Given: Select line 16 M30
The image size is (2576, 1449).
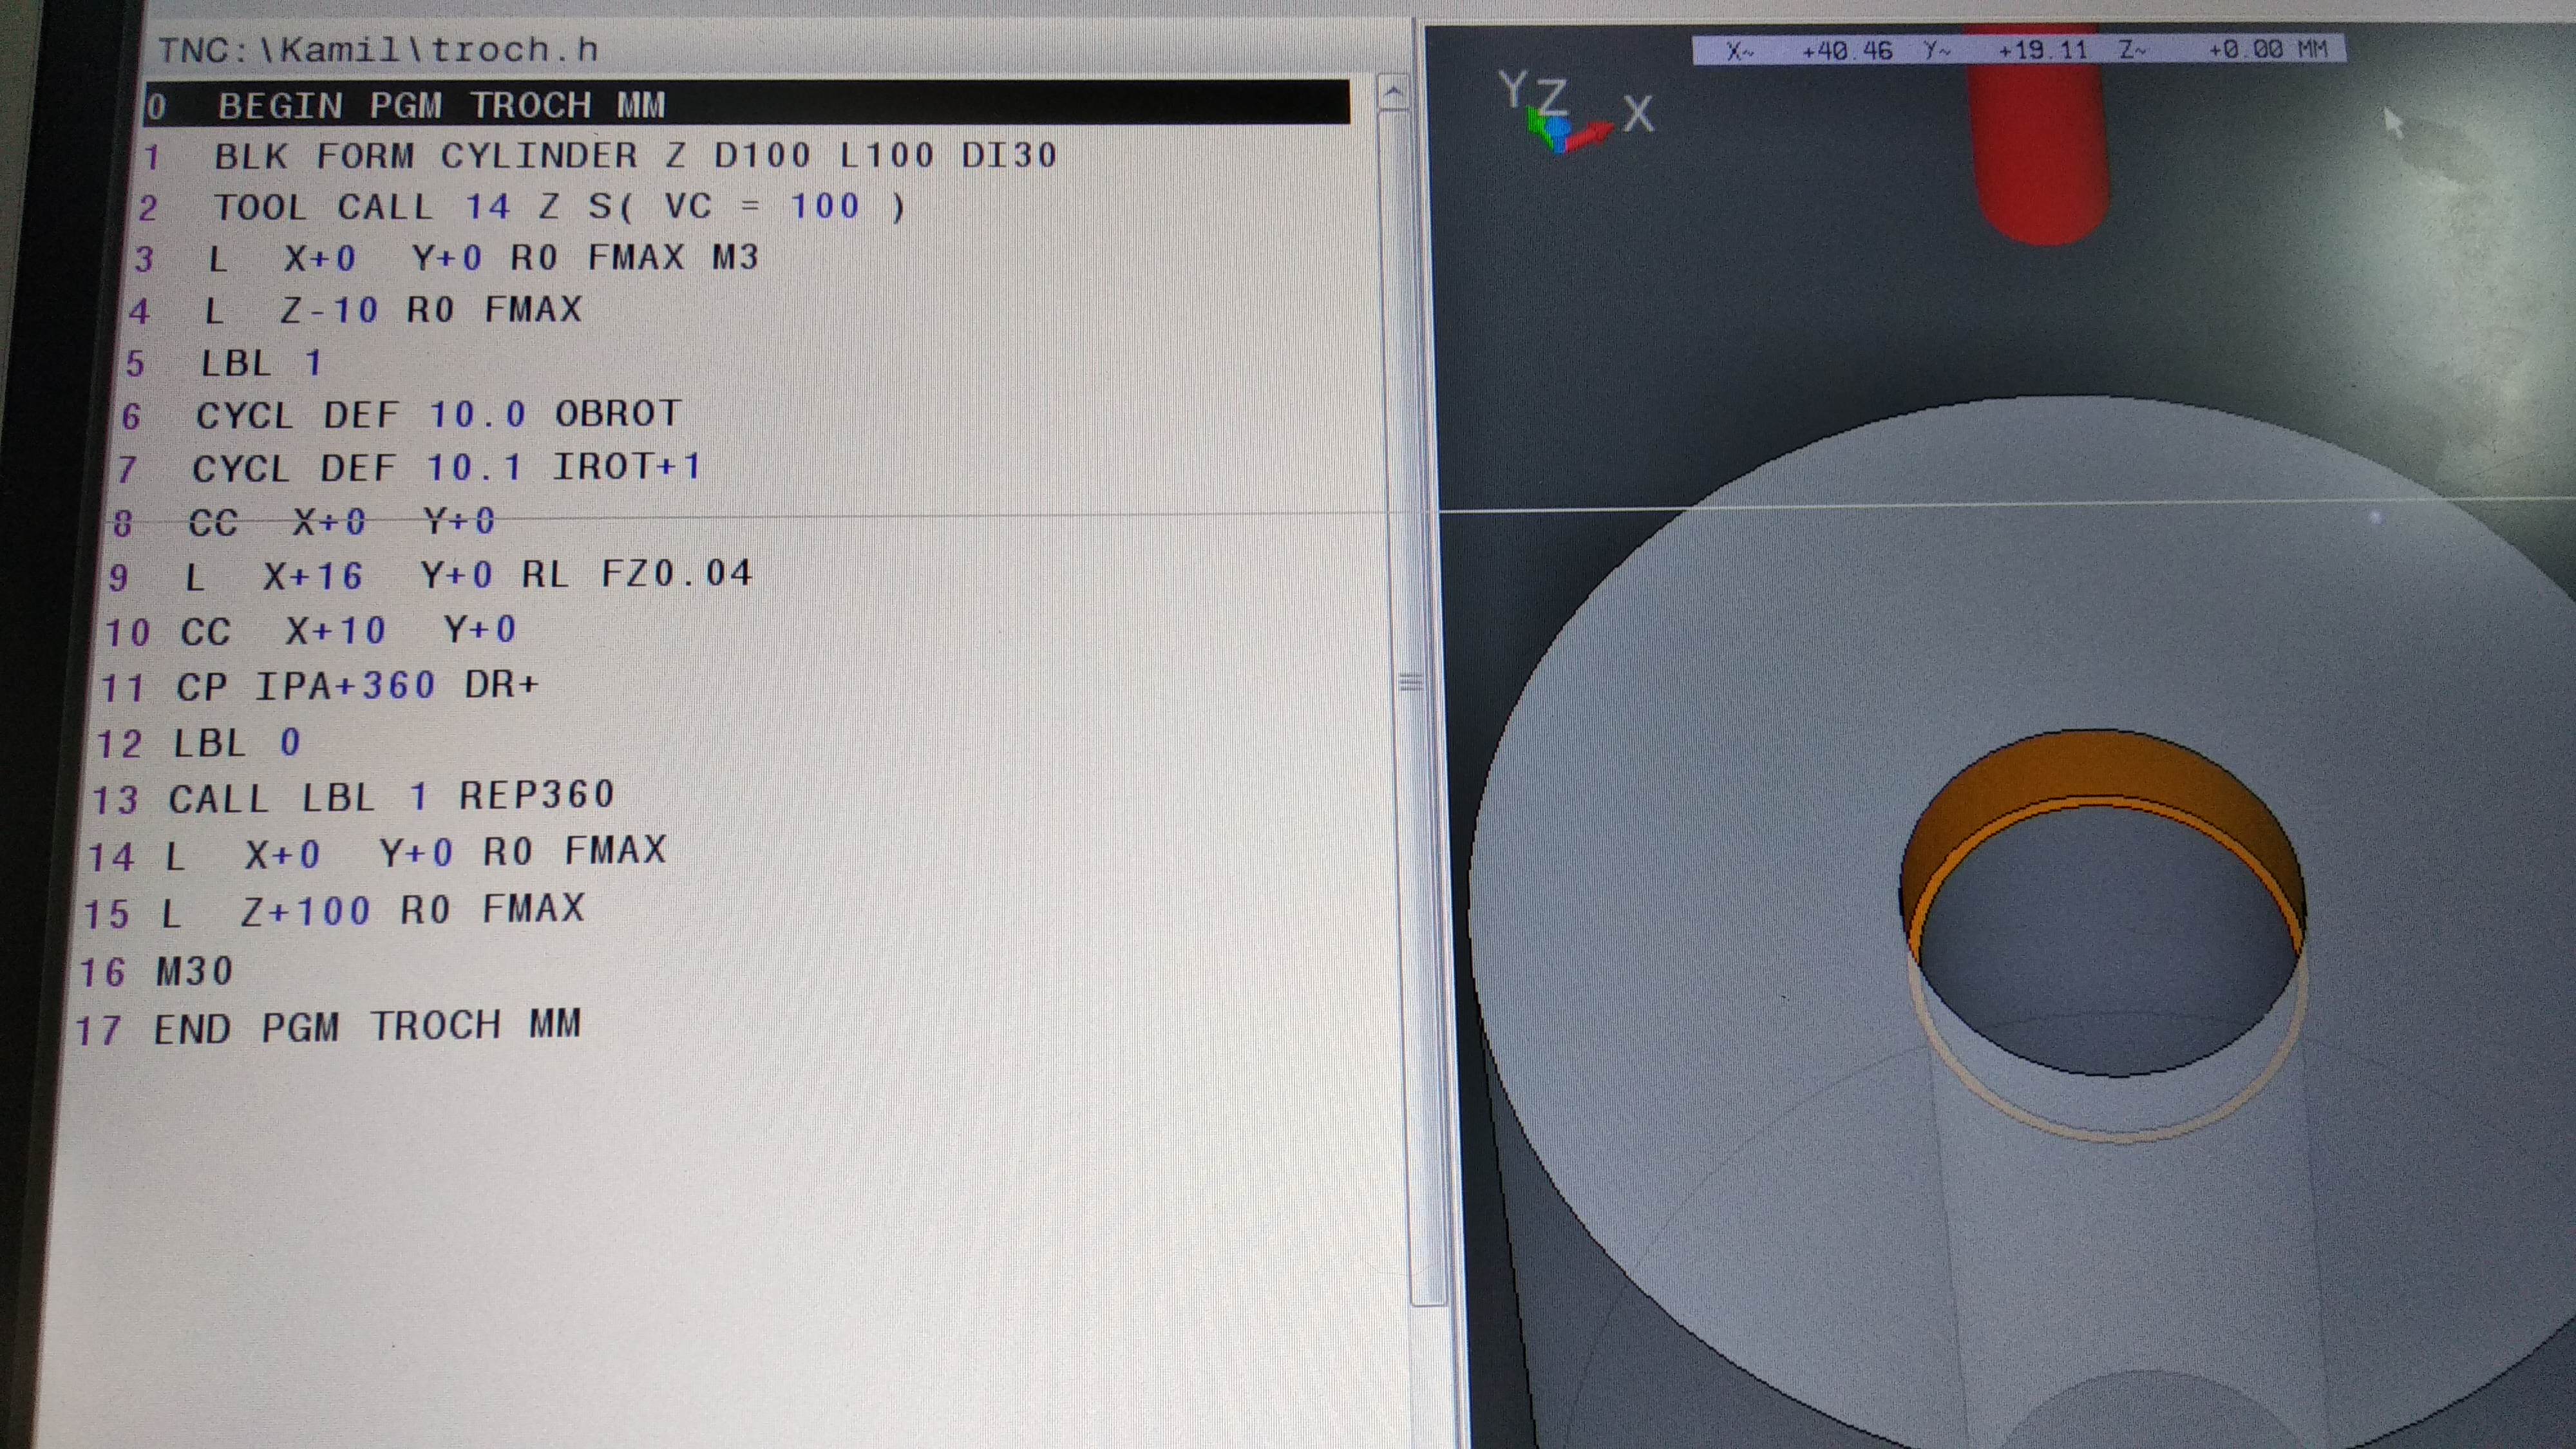Looking at the screenshot, I should (x=156, y=971).
